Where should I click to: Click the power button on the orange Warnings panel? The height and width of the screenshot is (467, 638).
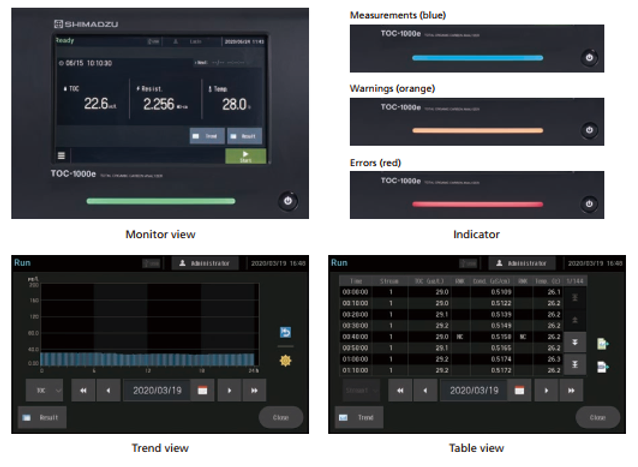589,130
